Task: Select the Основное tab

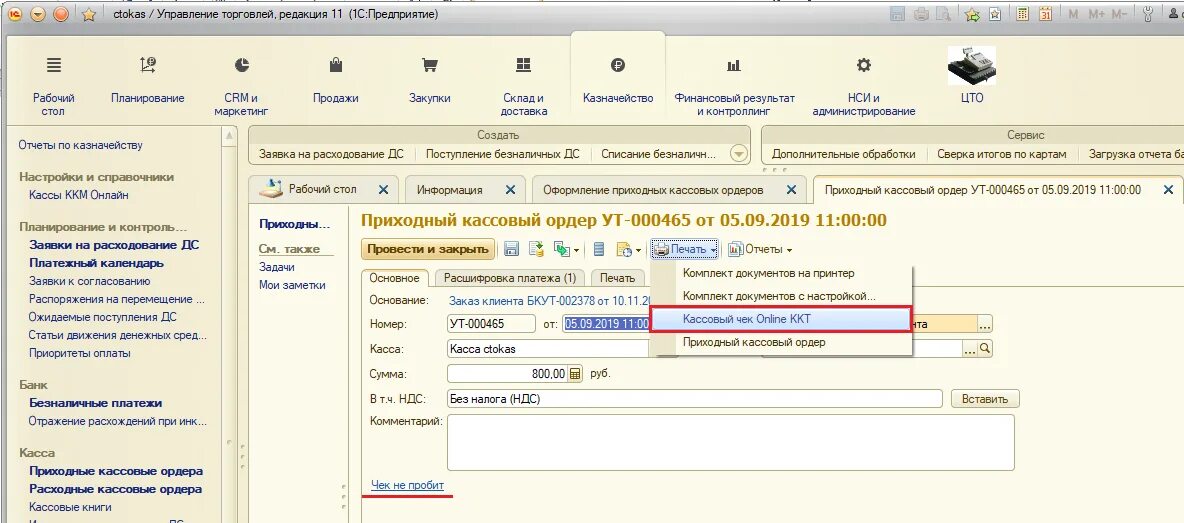Action: 394,278
